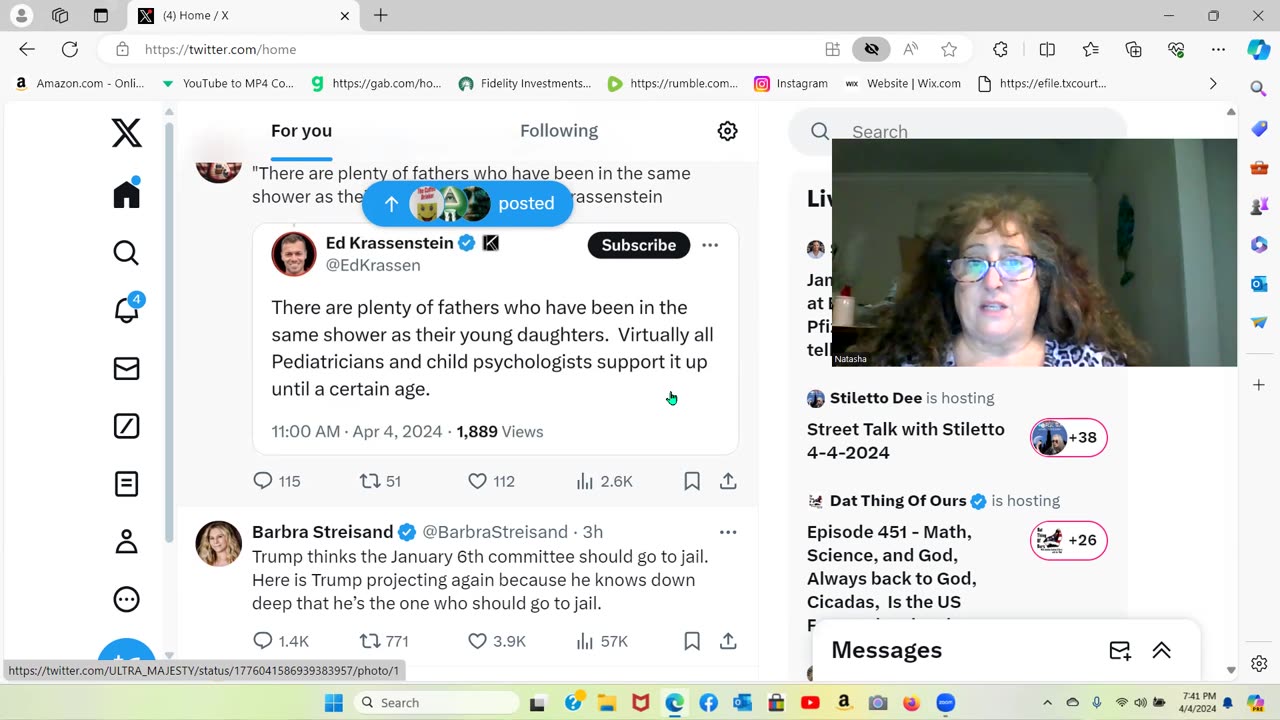The width and height of the screenshot is (1280, 720).
Task: Open Amazon.com favorites bookmark
Action: [80, 84]
